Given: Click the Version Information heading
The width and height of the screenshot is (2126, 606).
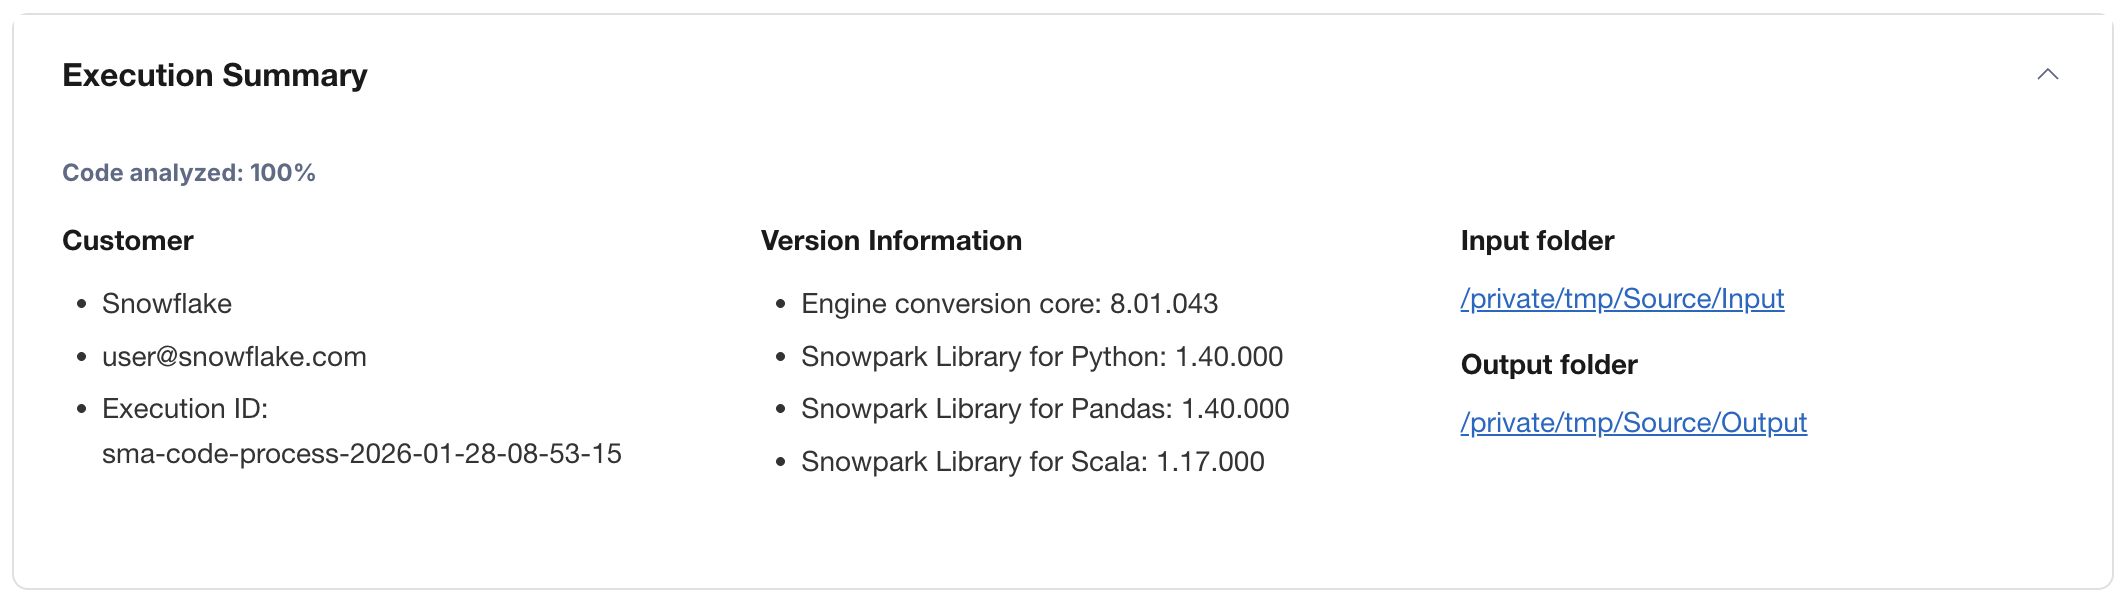Looking at the screenshot, I should (x=890, y=241).
